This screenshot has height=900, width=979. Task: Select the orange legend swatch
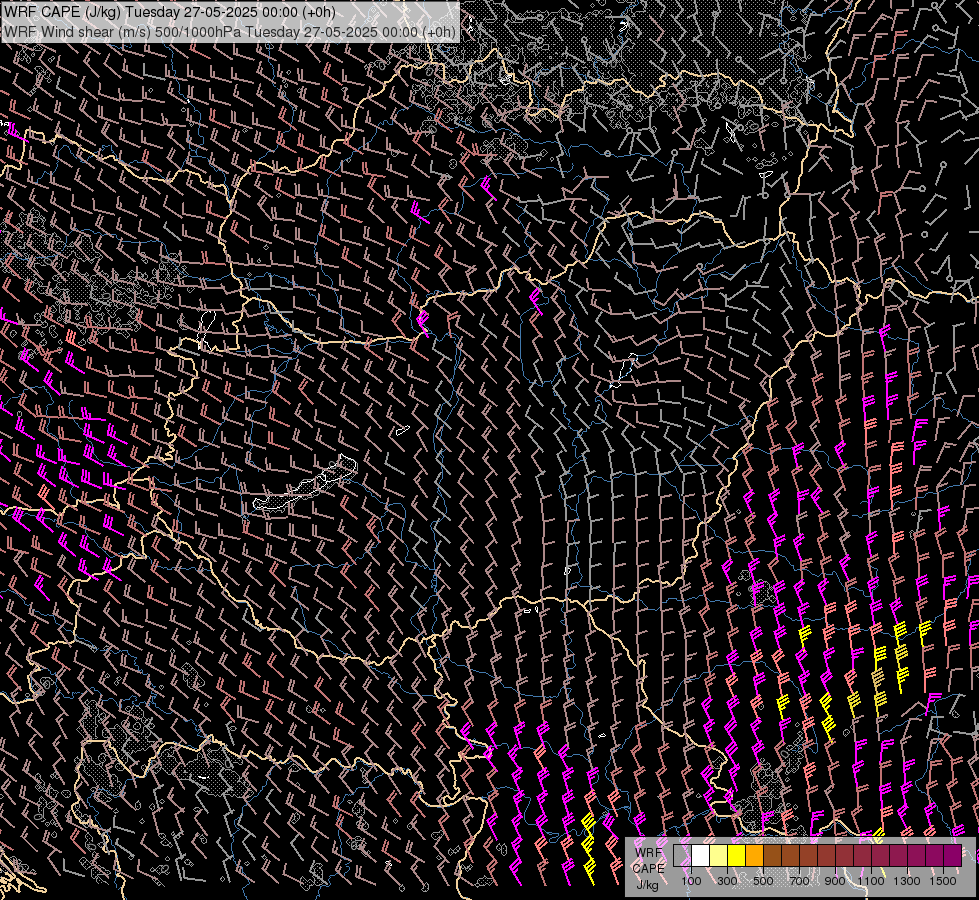[755, 855]
